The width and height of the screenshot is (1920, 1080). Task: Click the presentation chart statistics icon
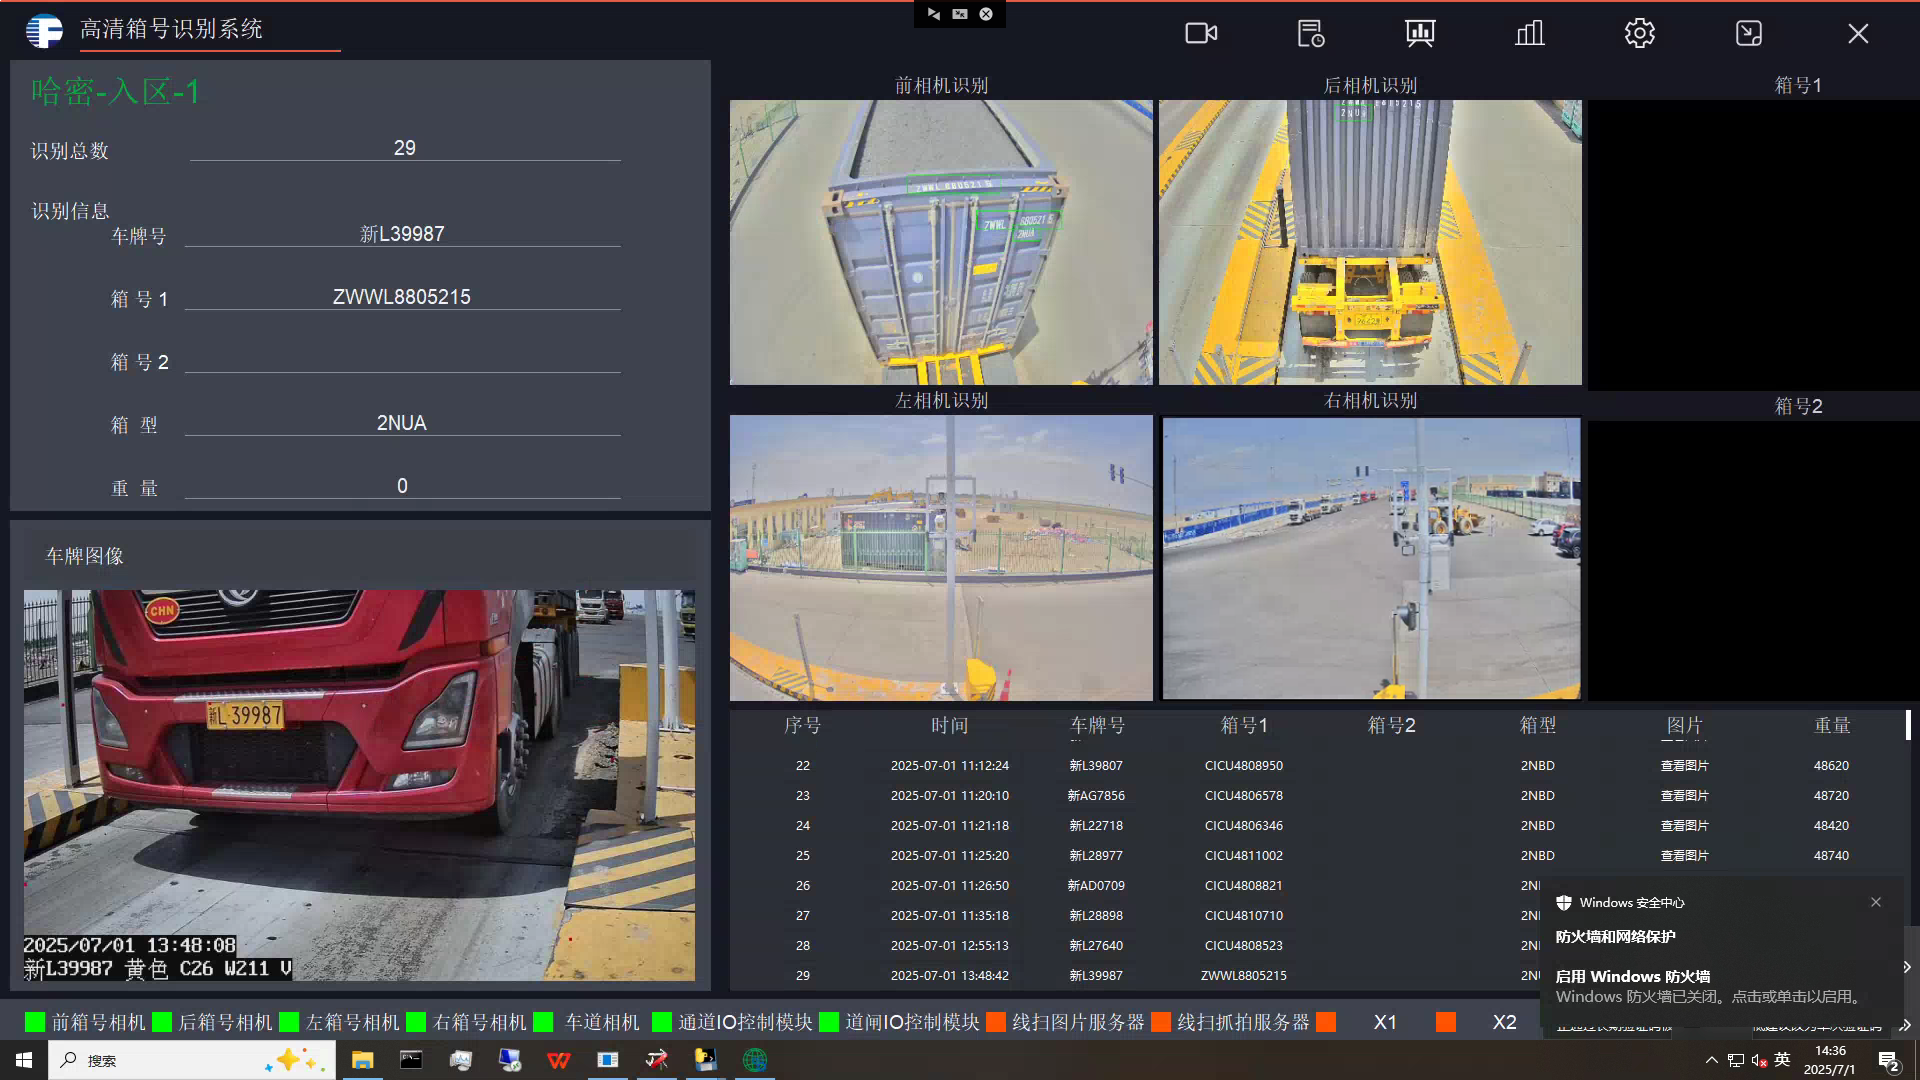pyautogui.click(x=1420, y=33)
